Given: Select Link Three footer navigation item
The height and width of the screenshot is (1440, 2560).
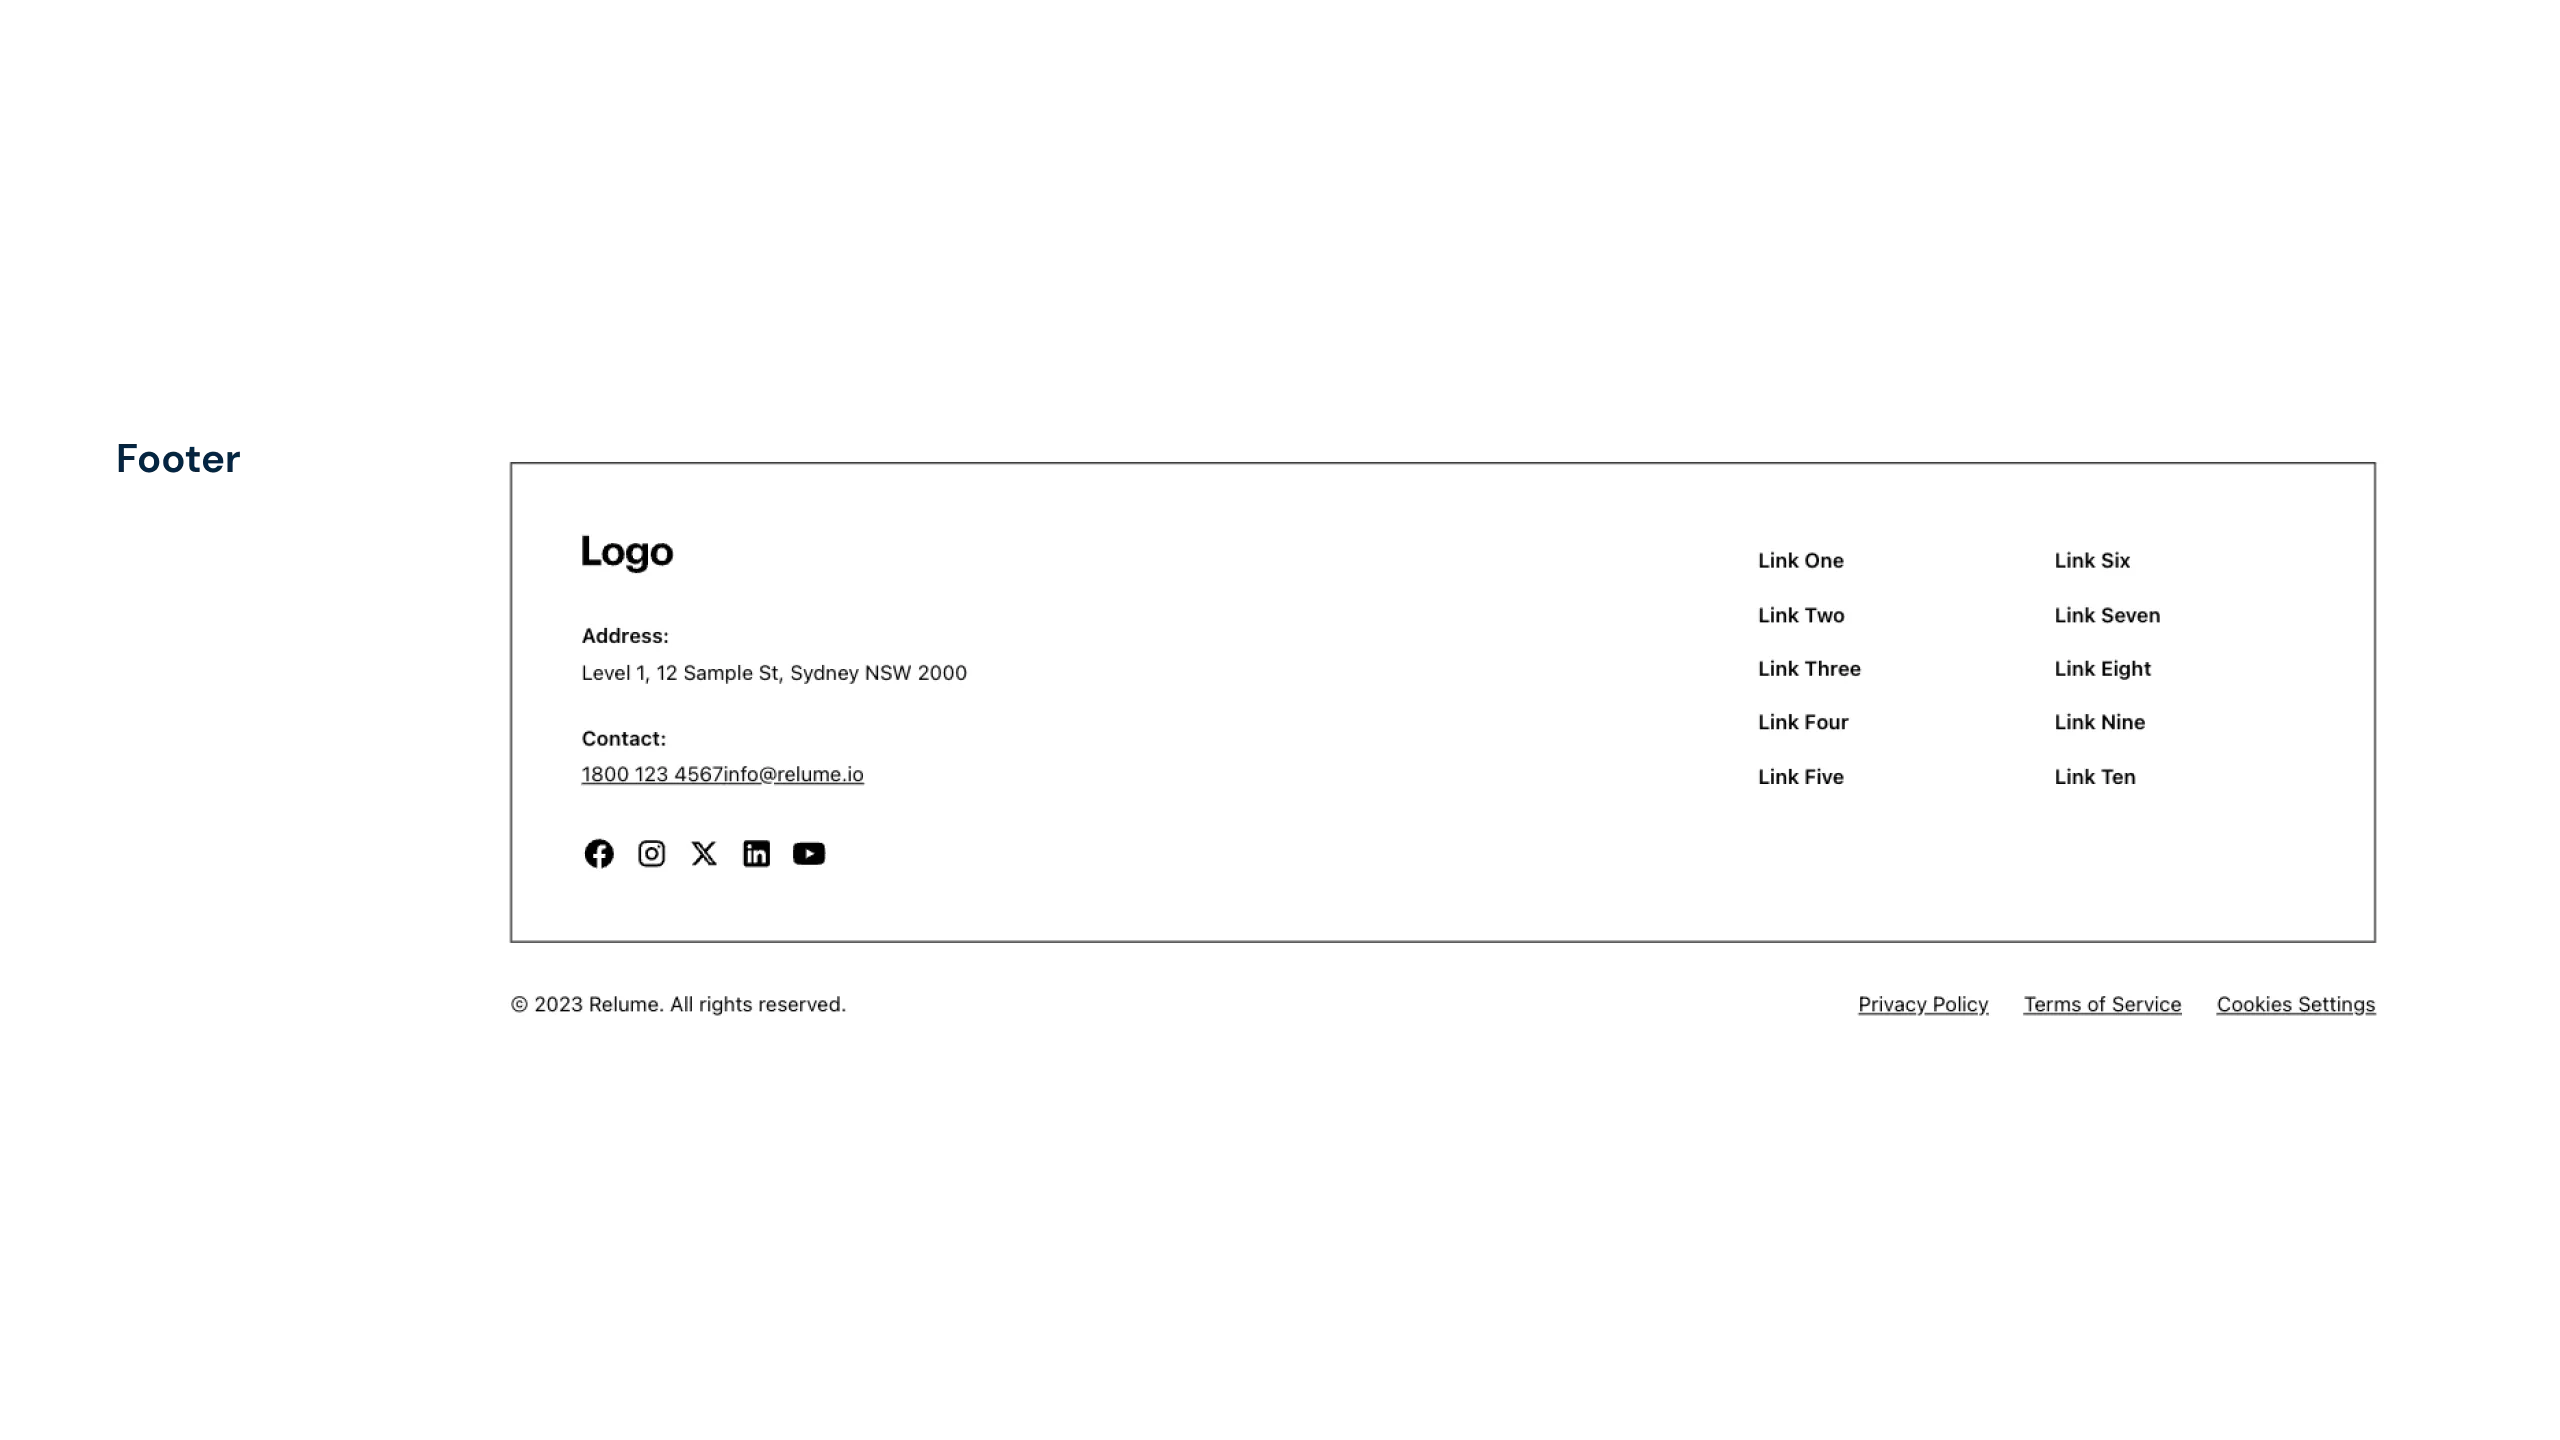Looking at the screenshot, I should click(x=1809, y=668).
